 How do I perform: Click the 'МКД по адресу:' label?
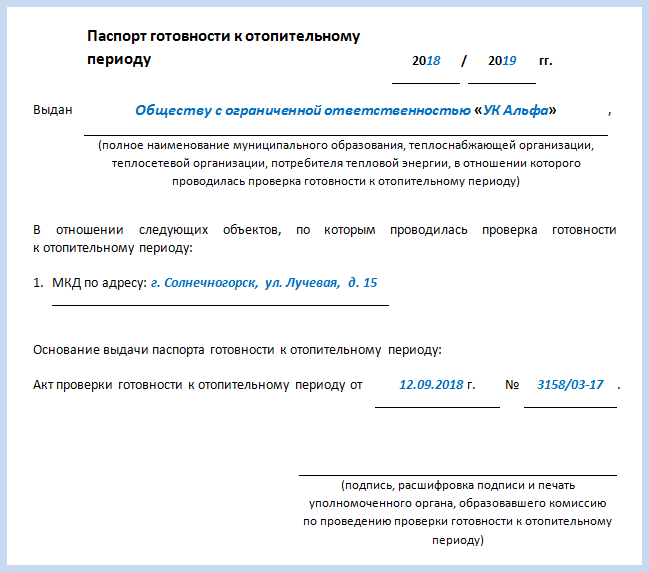(98, 283)
